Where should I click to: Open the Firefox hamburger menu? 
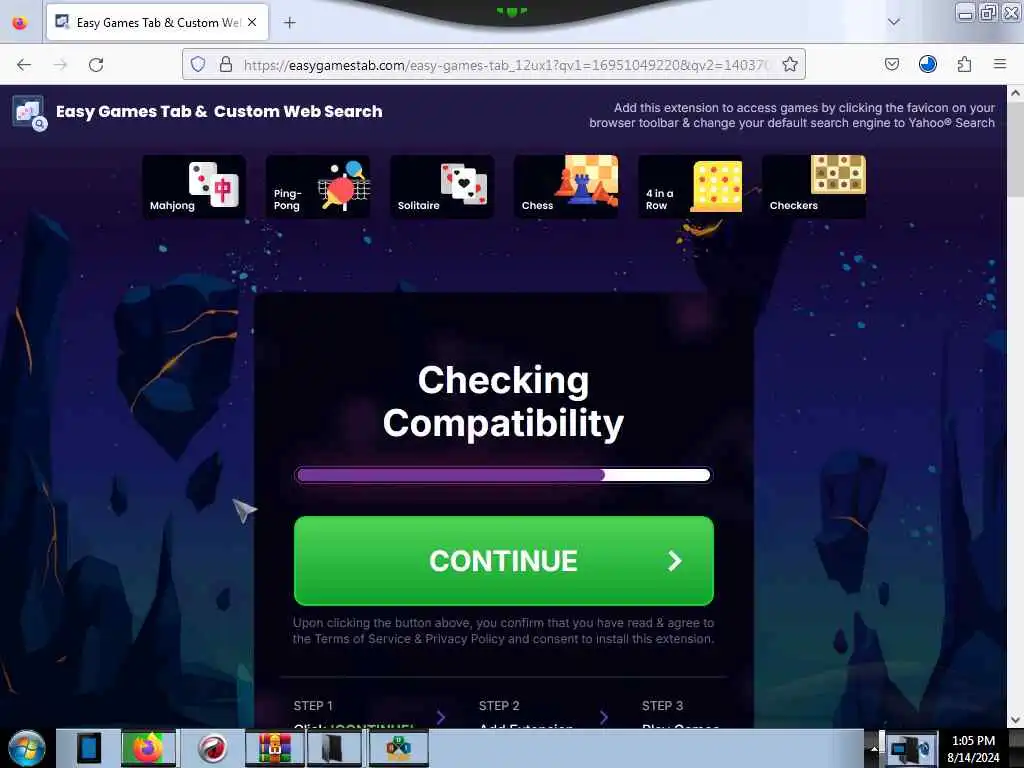(x=1000, y=64)
